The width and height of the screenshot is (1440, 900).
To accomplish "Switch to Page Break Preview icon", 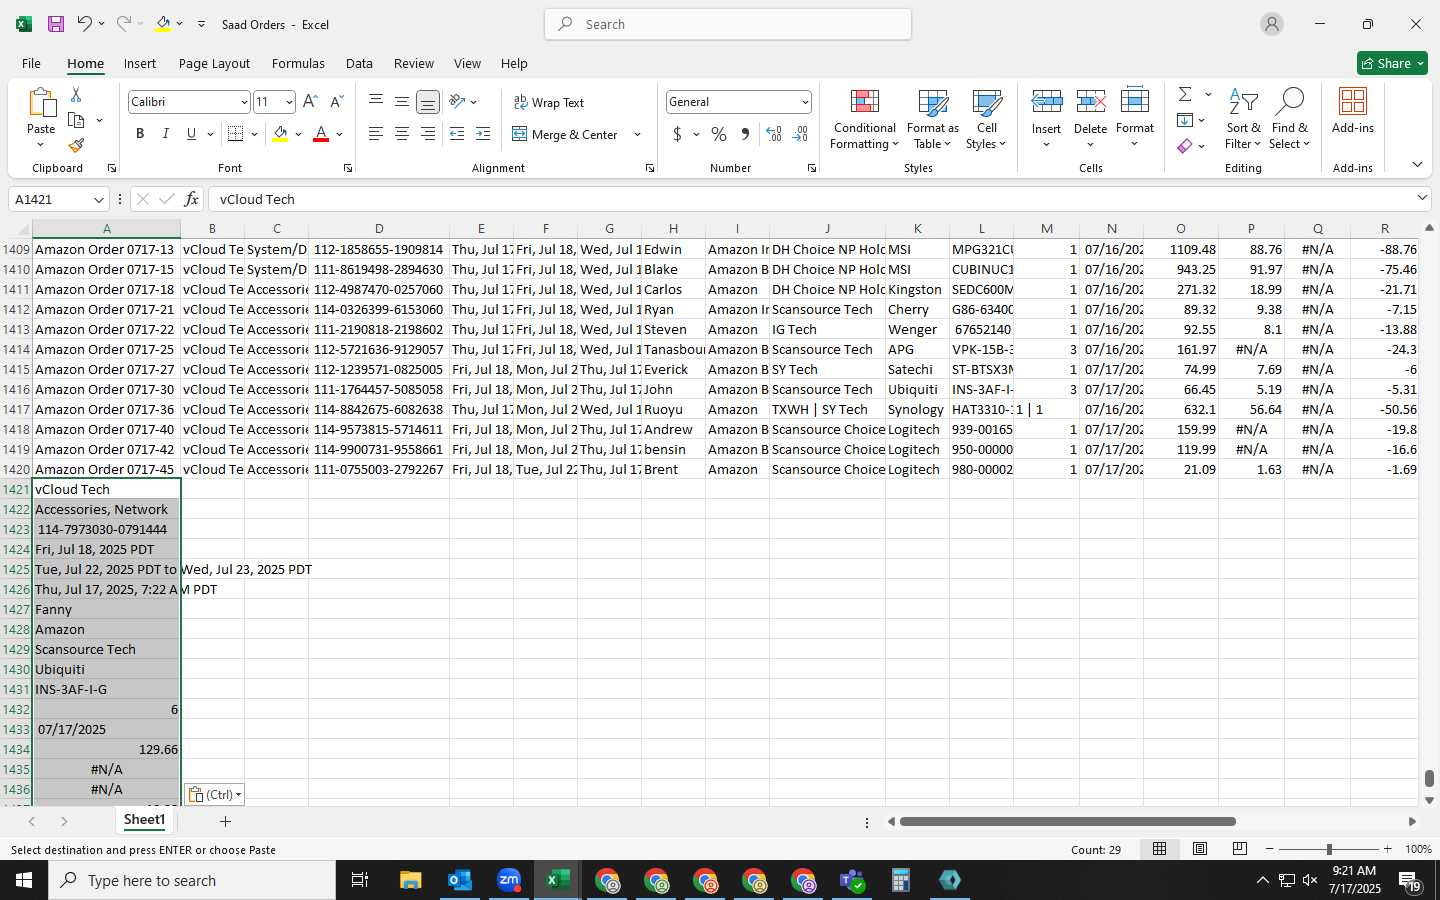I will pyautogui.click(x=1240, y=849).
